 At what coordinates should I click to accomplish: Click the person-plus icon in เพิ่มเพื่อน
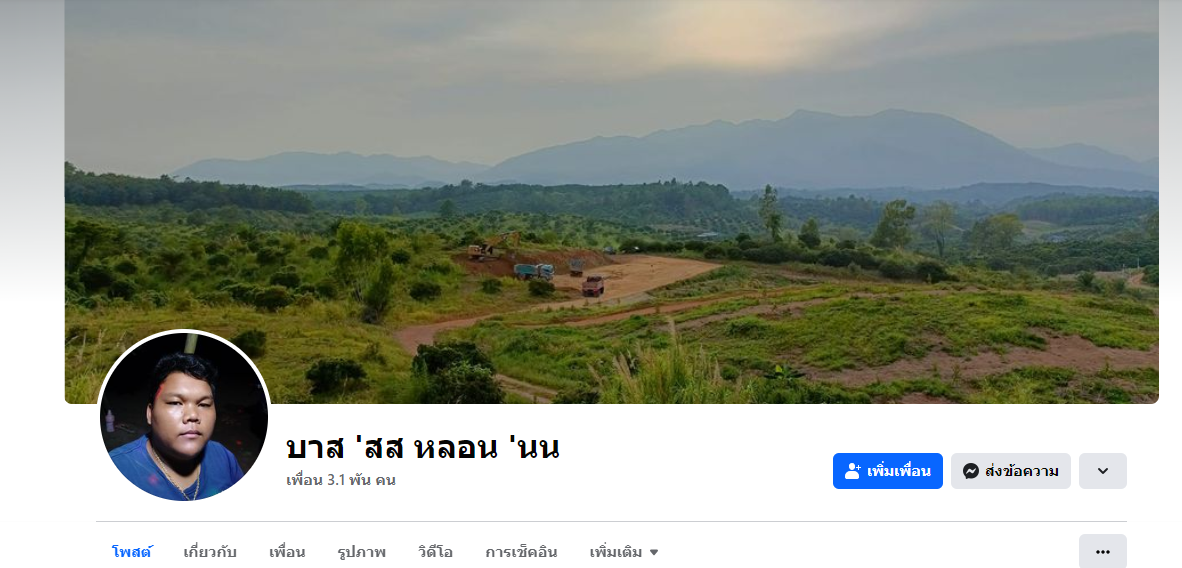tap(853, 471)
